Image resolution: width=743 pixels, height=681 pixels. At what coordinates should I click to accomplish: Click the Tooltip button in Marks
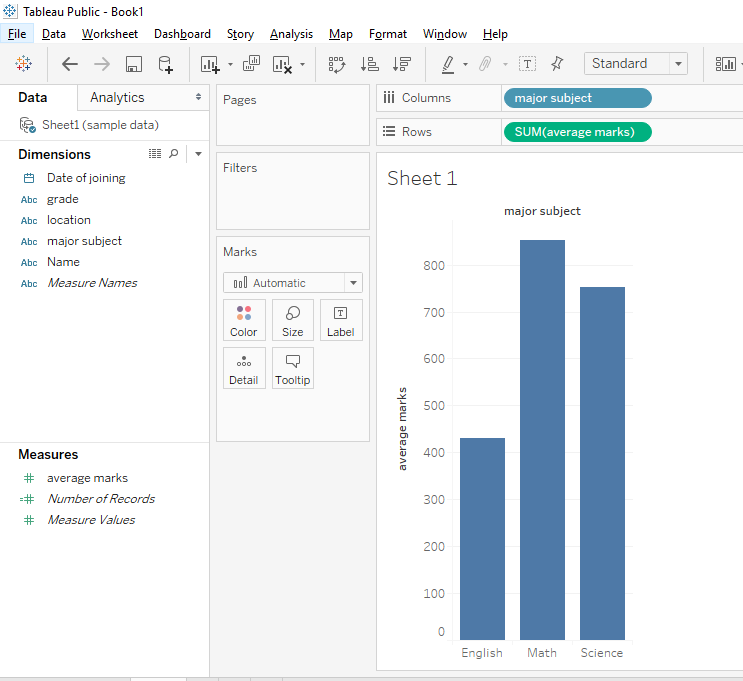(x=293, y=368)
